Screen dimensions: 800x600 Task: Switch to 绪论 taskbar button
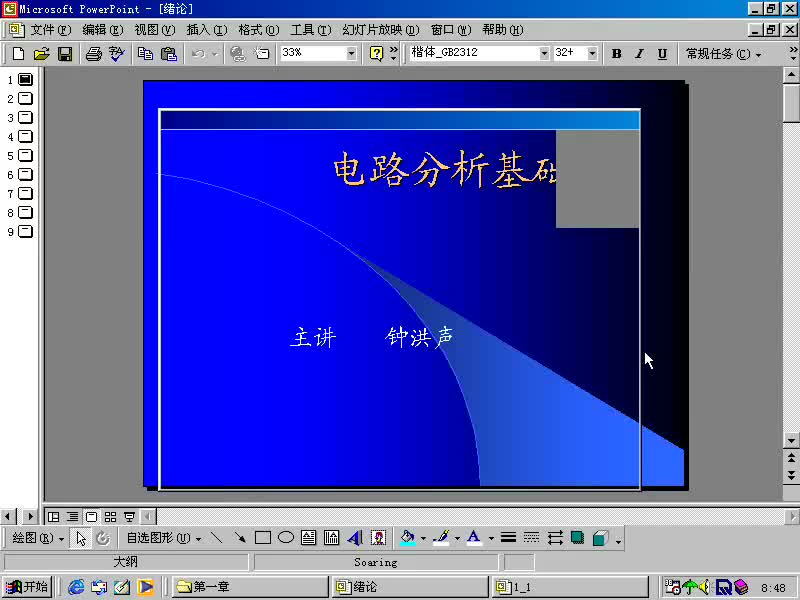pyautogui.click(x=409, y=587)
